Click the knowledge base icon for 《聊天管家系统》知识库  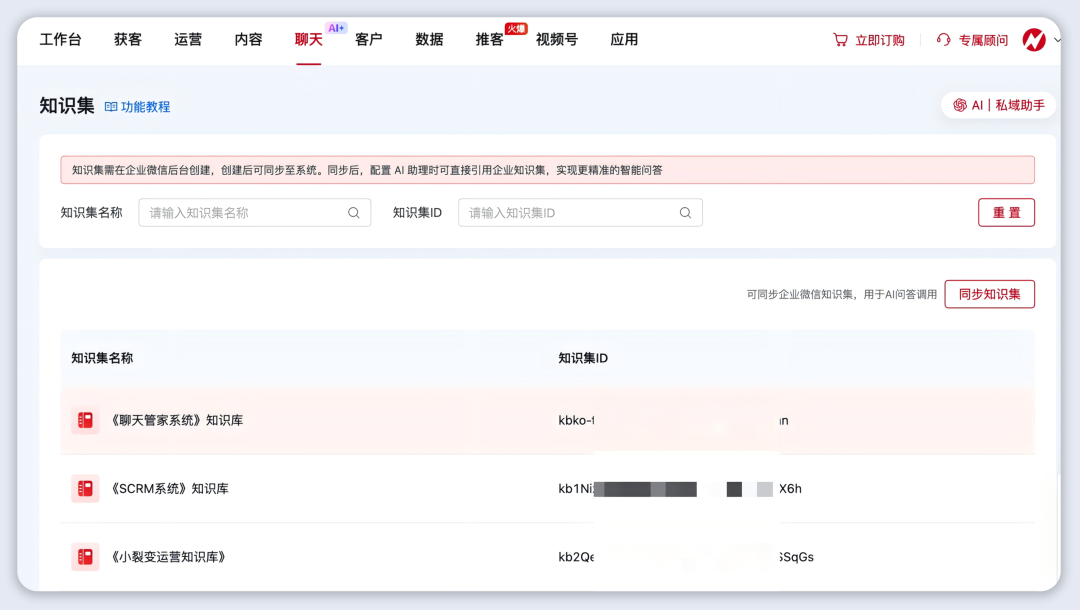85,421
